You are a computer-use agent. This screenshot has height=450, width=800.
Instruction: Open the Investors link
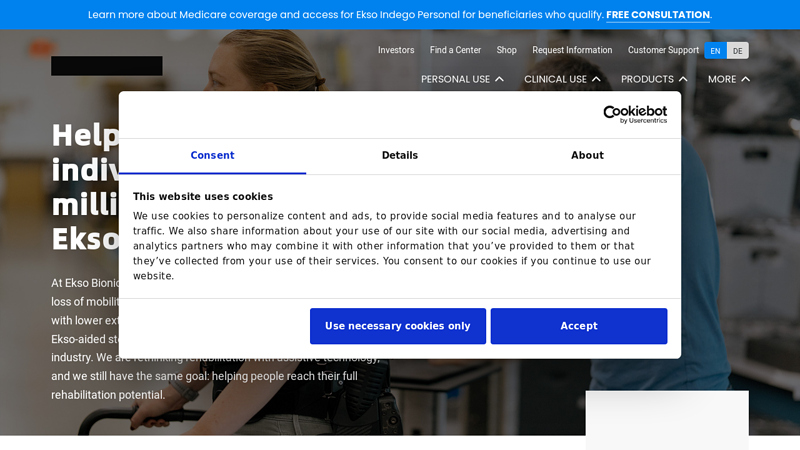396,50
